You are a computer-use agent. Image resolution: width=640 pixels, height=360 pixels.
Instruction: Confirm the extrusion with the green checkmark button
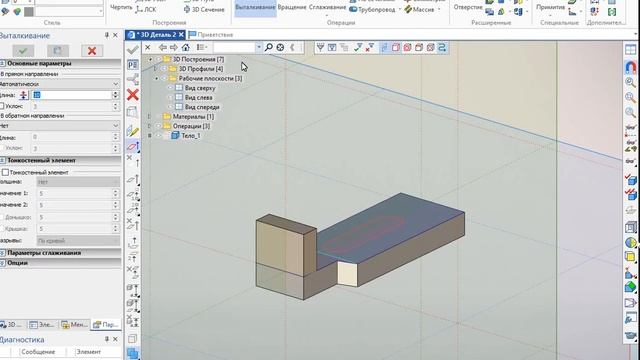(x=23, y=51)
